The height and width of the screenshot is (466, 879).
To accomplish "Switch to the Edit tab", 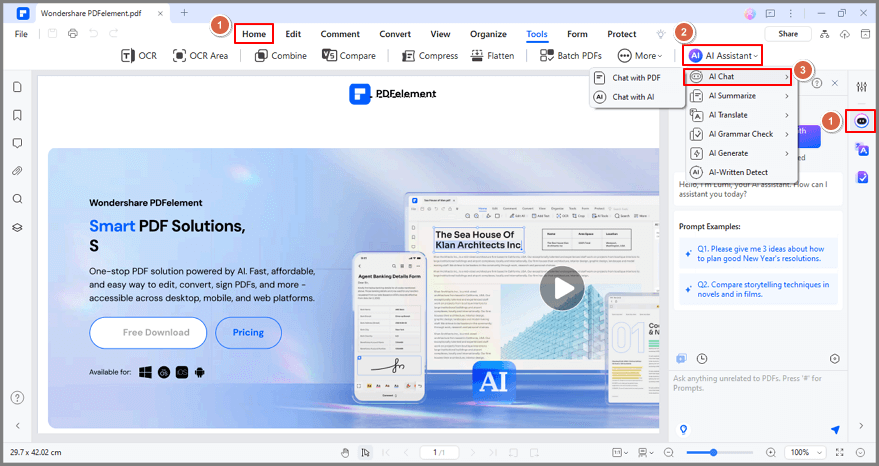I will pos(293,34).
